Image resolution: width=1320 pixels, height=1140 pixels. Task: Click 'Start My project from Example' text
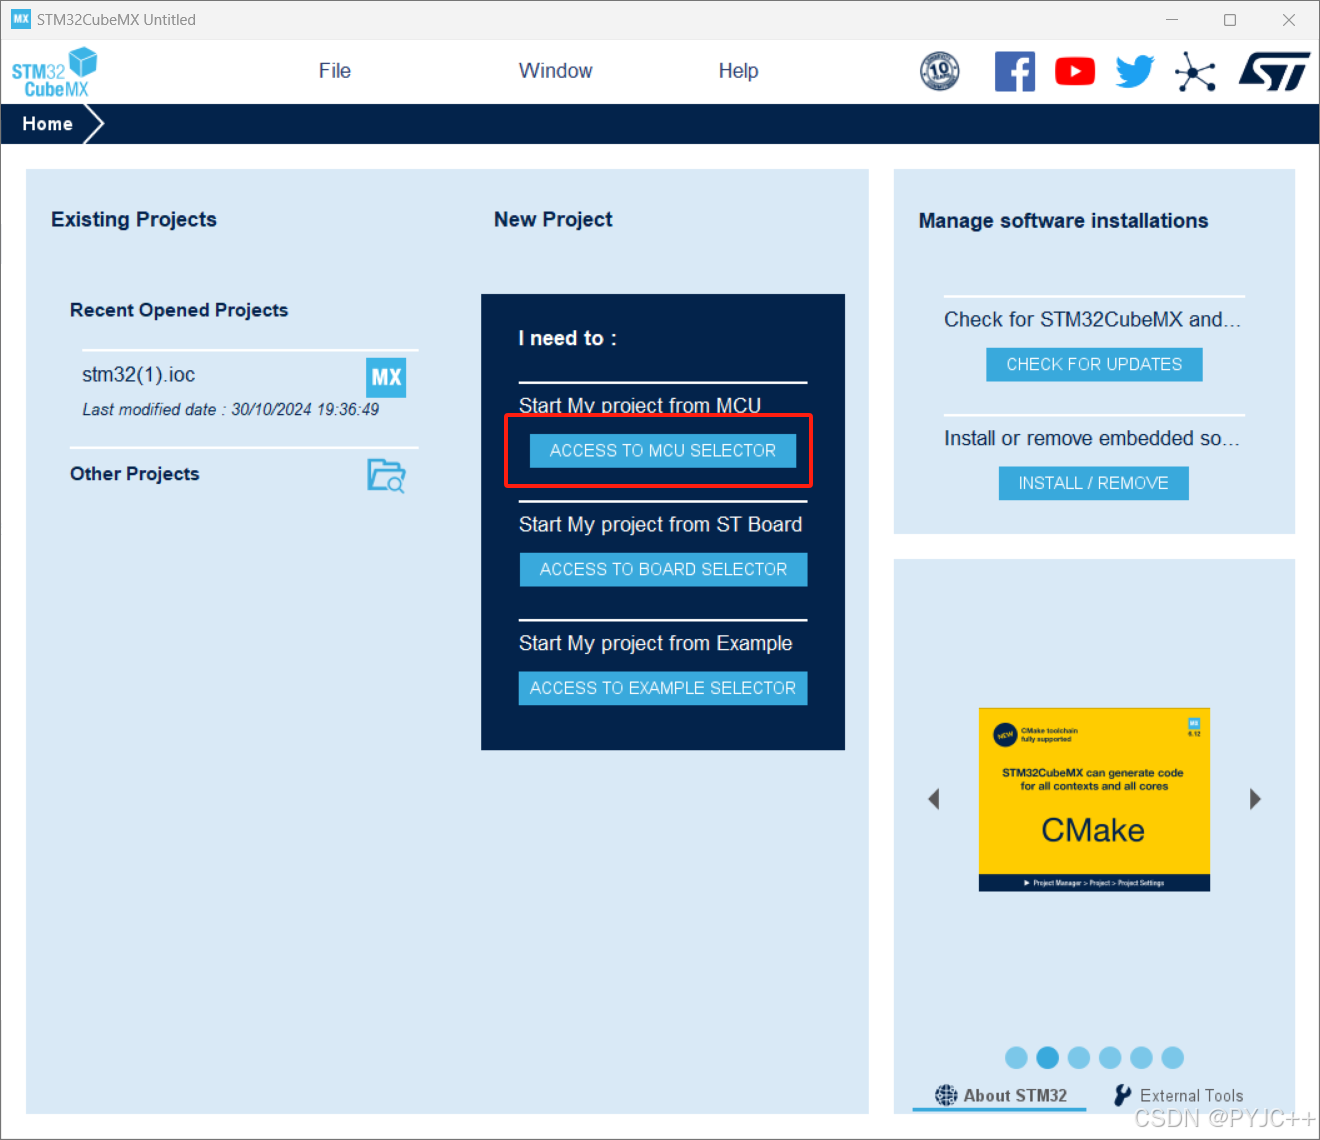[656, 643]
